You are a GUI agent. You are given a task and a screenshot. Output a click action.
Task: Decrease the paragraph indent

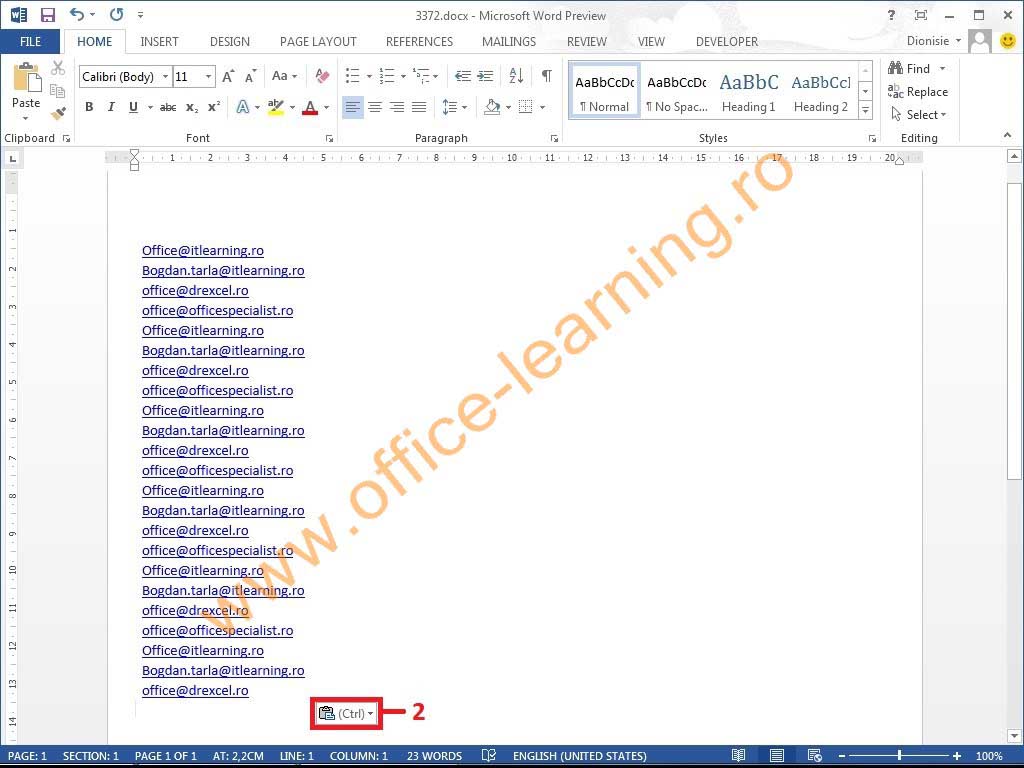(463, 76)
